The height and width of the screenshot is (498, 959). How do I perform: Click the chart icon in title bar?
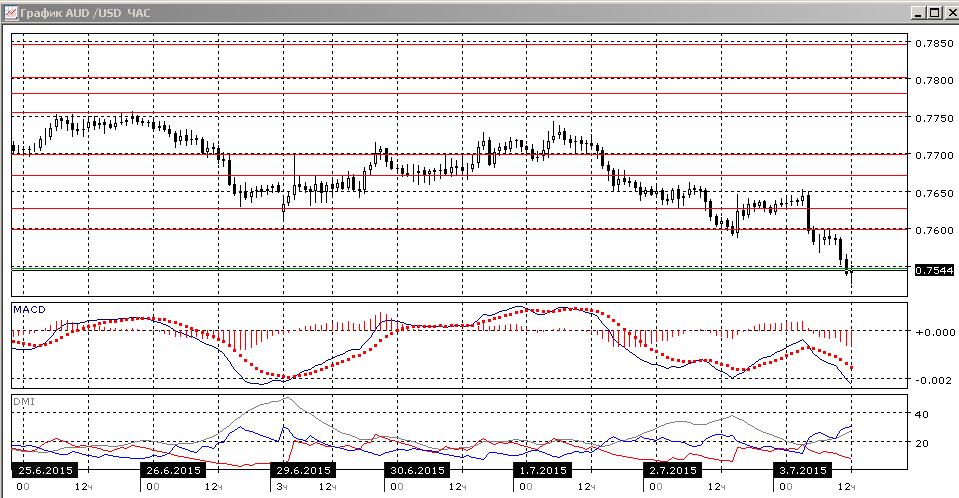(10, 12)
